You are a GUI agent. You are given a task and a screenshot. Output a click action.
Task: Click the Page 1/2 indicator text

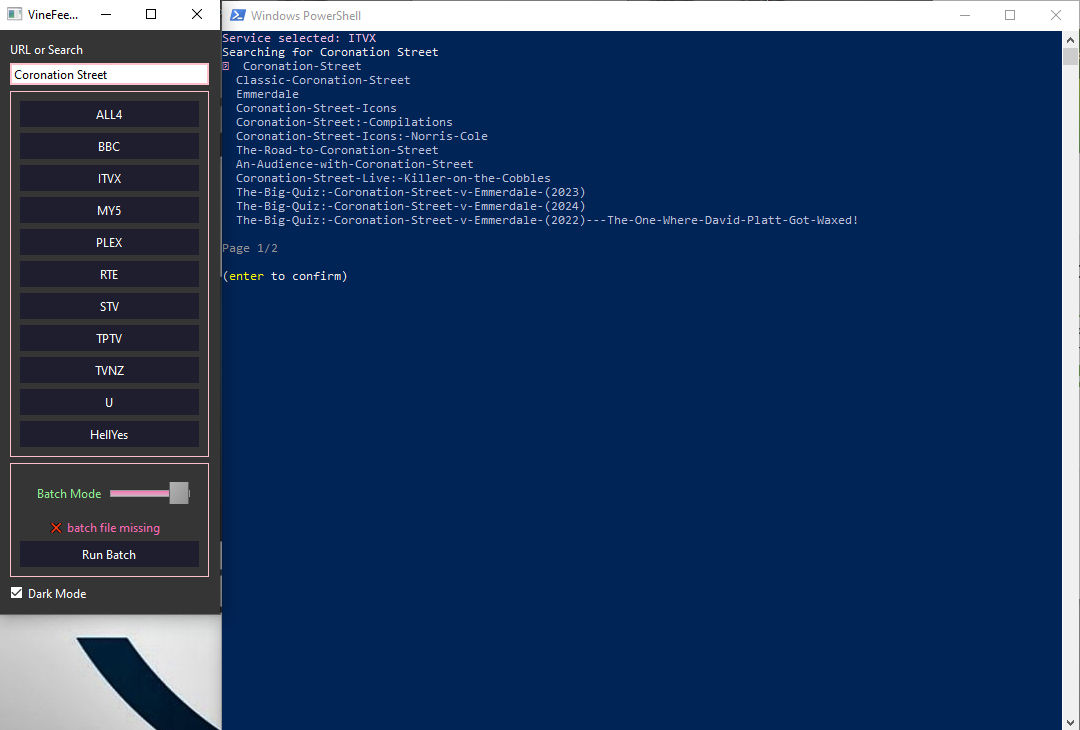(x=250, y=248)
